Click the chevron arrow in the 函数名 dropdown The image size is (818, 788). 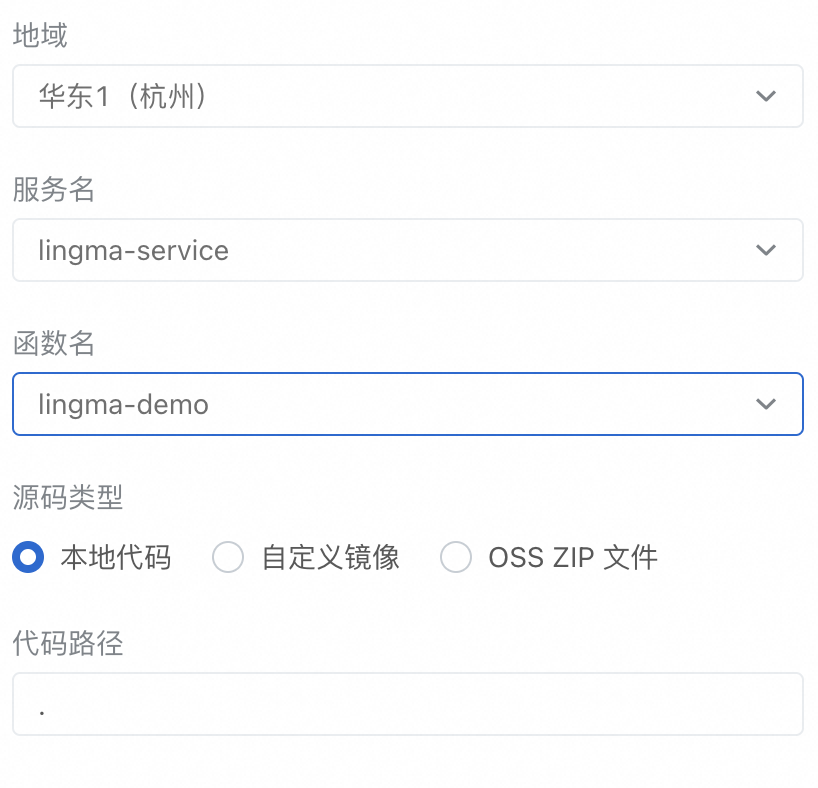pos(766,404)
